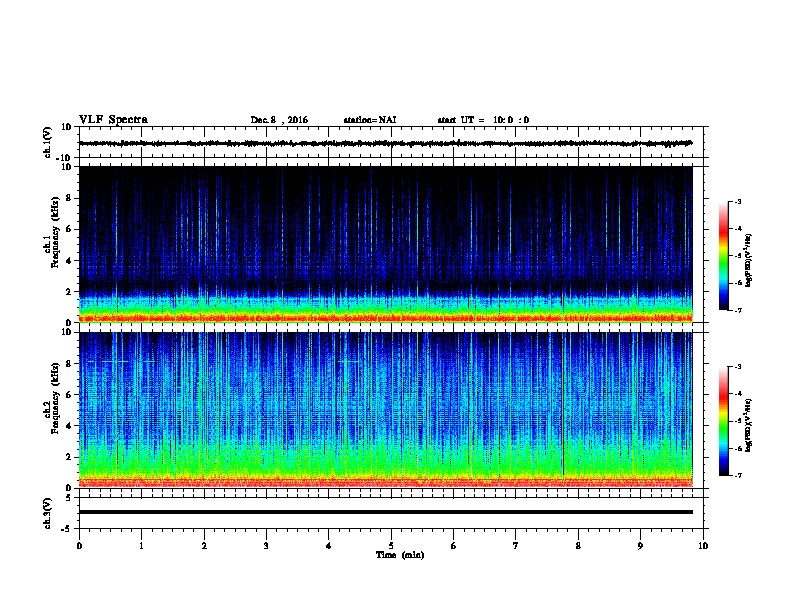Click the 'Dec. 8, 2016' date label

coord(279,120)
